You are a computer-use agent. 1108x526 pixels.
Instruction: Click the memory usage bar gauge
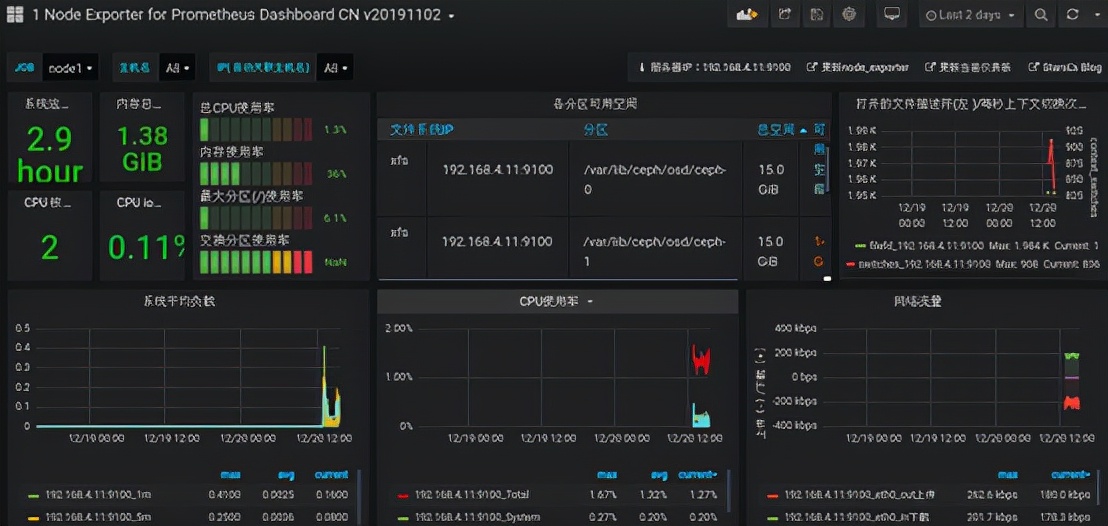(x=256, y=173)
